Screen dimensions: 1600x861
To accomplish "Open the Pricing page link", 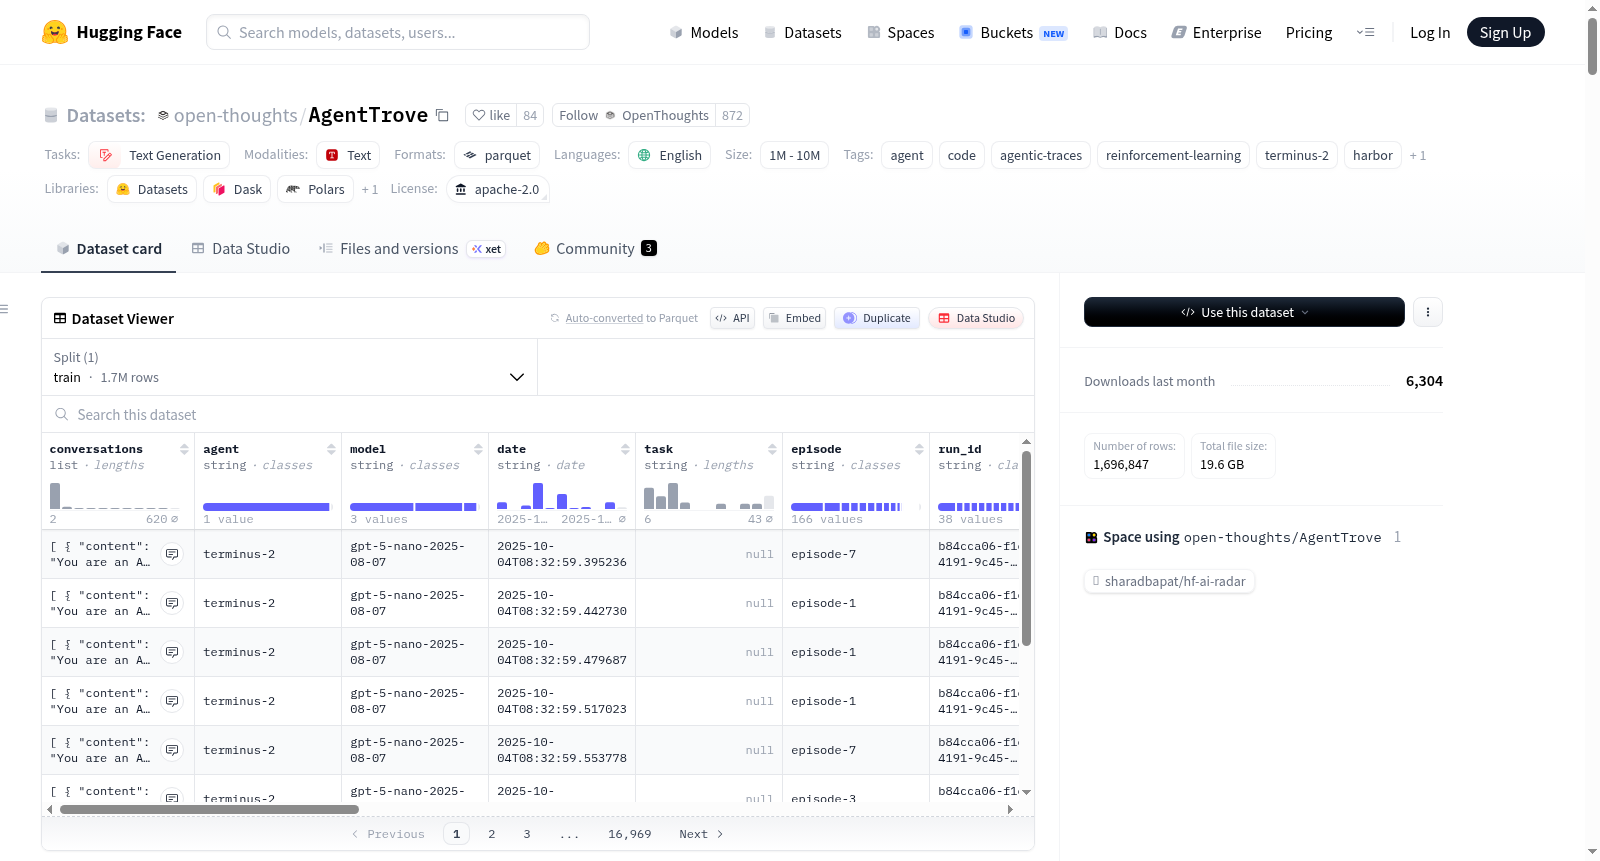I will tap(1309, 32).
